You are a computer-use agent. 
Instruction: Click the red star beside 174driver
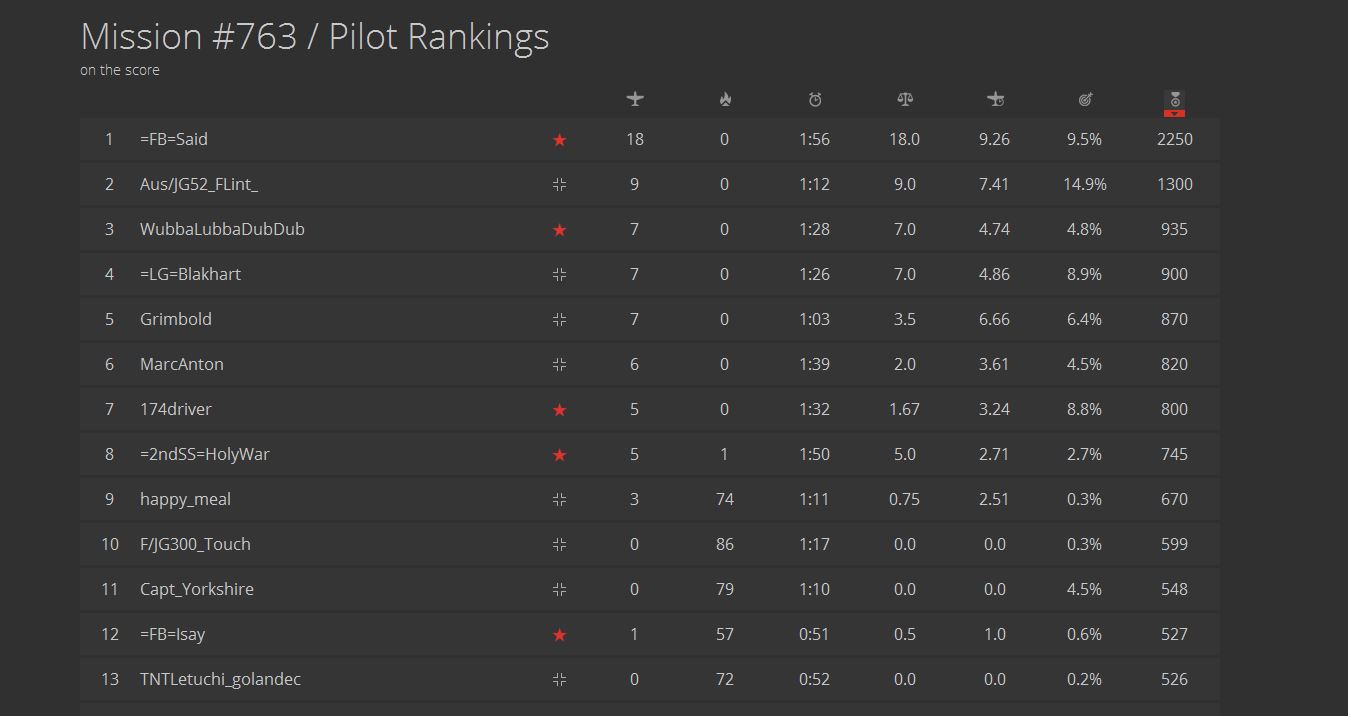point(560,410)
